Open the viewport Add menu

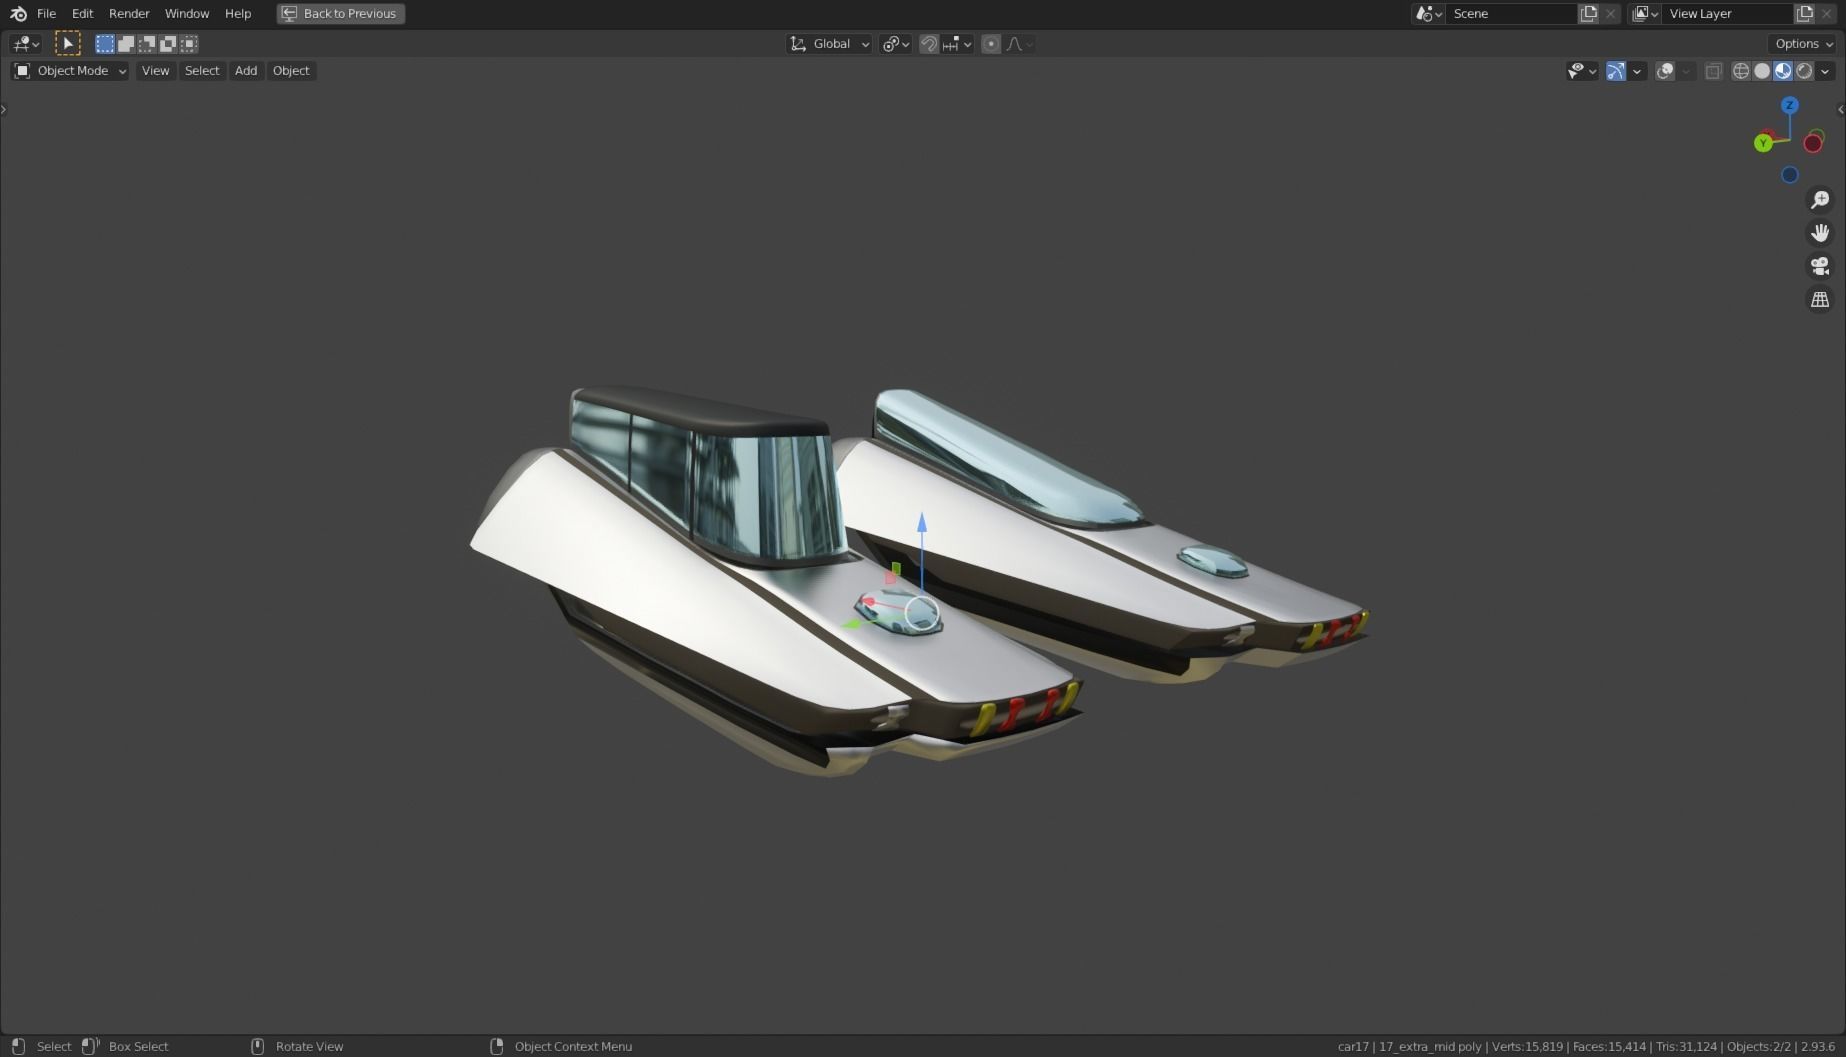pyautogui.click(x=246, y=70)
